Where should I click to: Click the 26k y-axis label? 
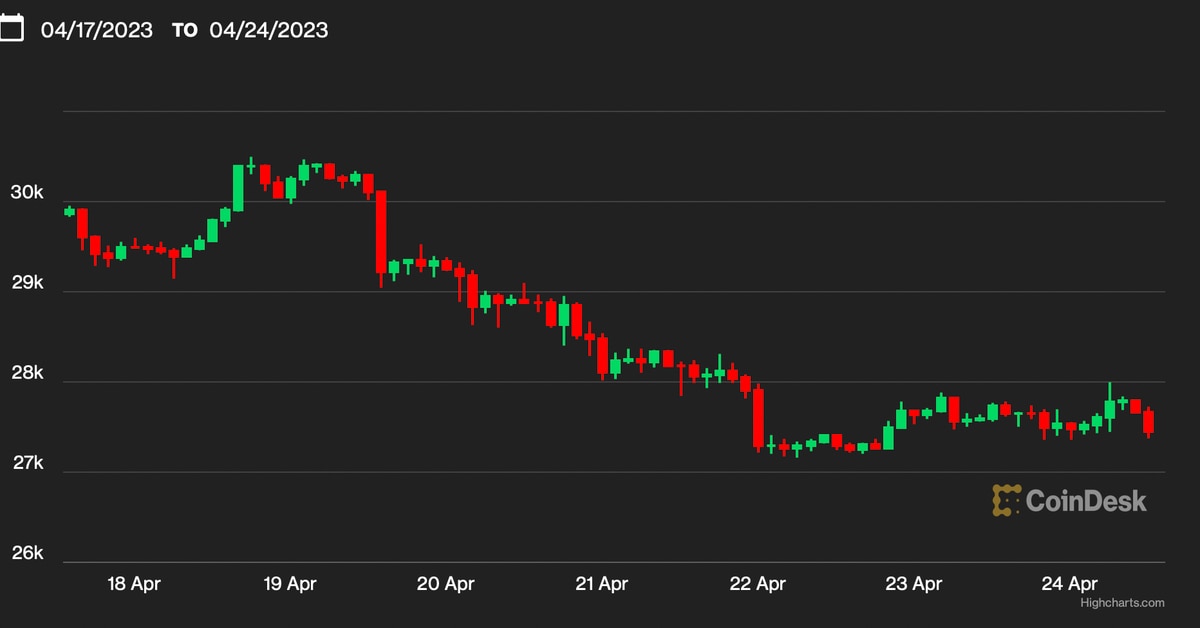[27, 553]
